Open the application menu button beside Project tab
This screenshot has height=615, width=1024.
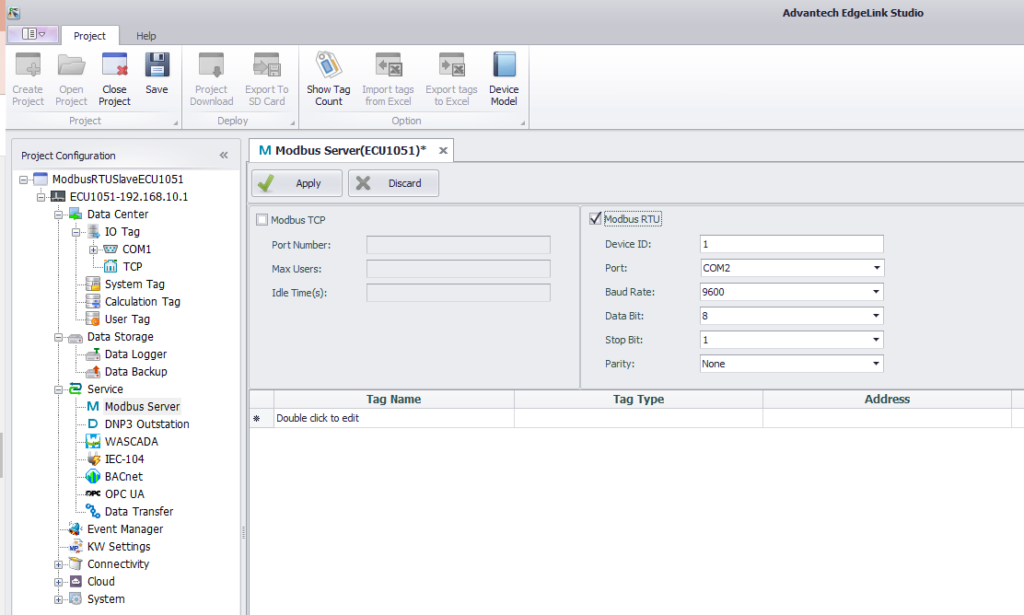click(33, 34)
